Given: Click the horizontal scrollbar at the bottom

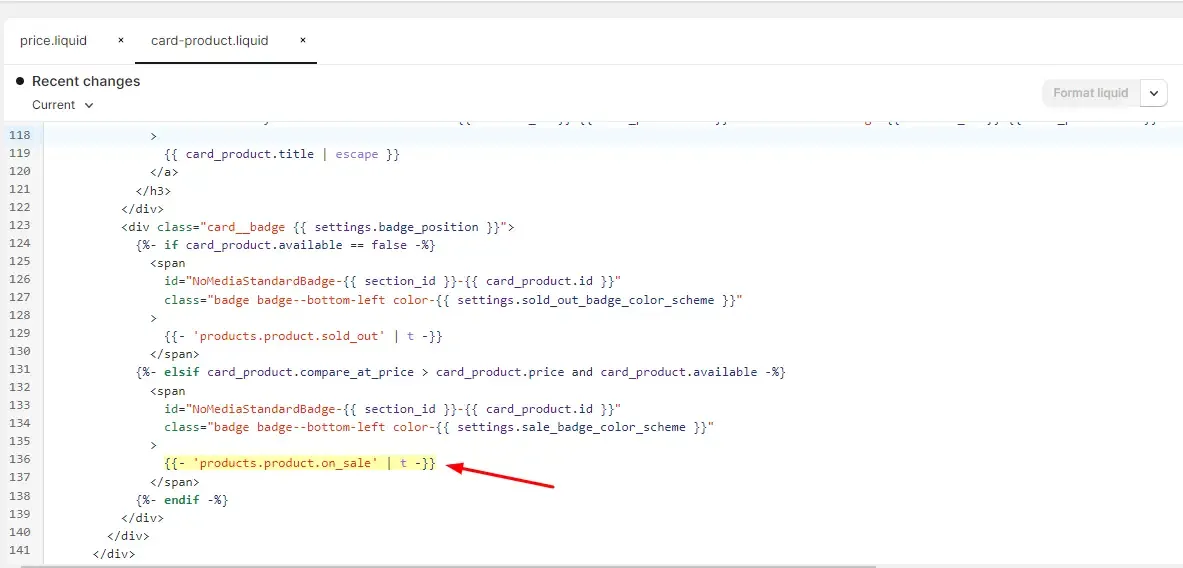Looking at the screenshot, I should tap(447, 565).
